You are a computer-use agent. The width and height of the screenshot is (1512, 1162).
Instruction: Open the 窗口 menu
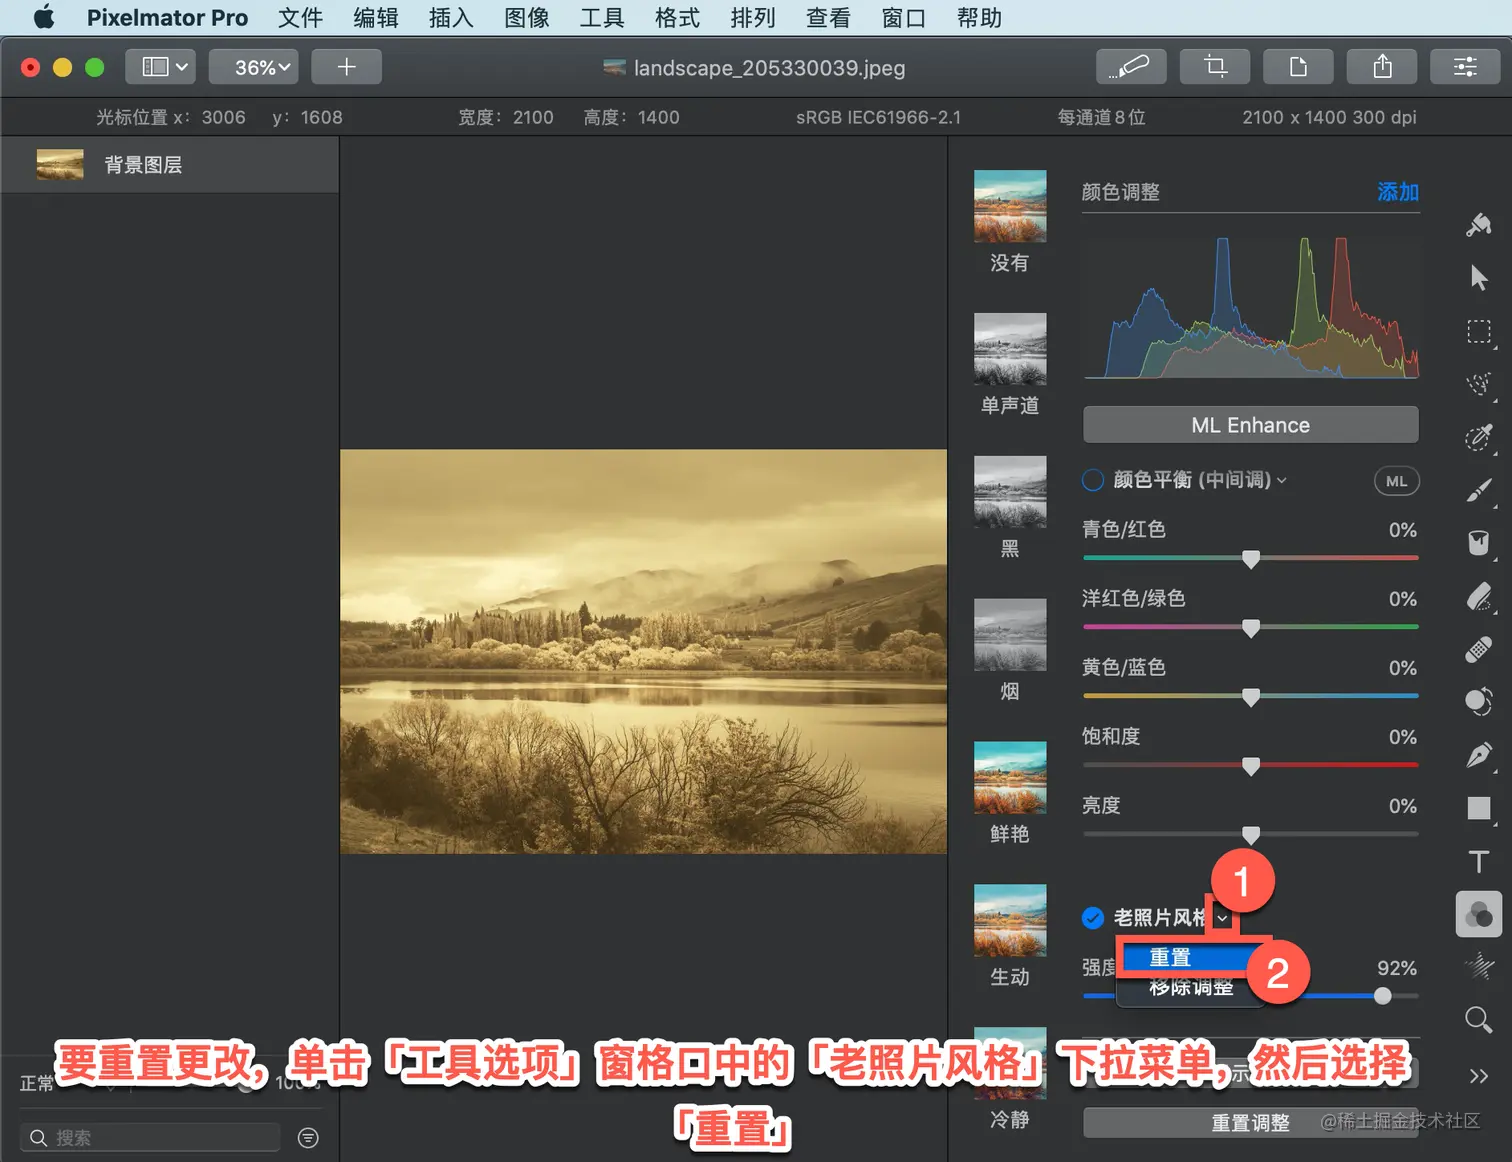[904, 17]
